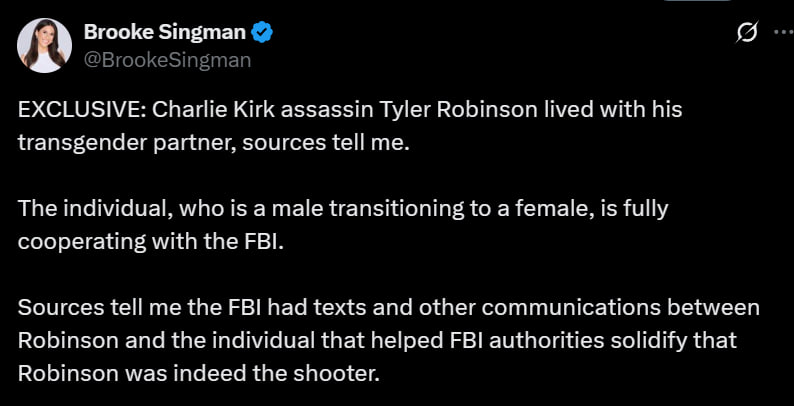Viewport: 794px width, 406px height.
Task: Click the words 'solidify that' in the post
Action: pyautogui.click(x=673, y=341)
